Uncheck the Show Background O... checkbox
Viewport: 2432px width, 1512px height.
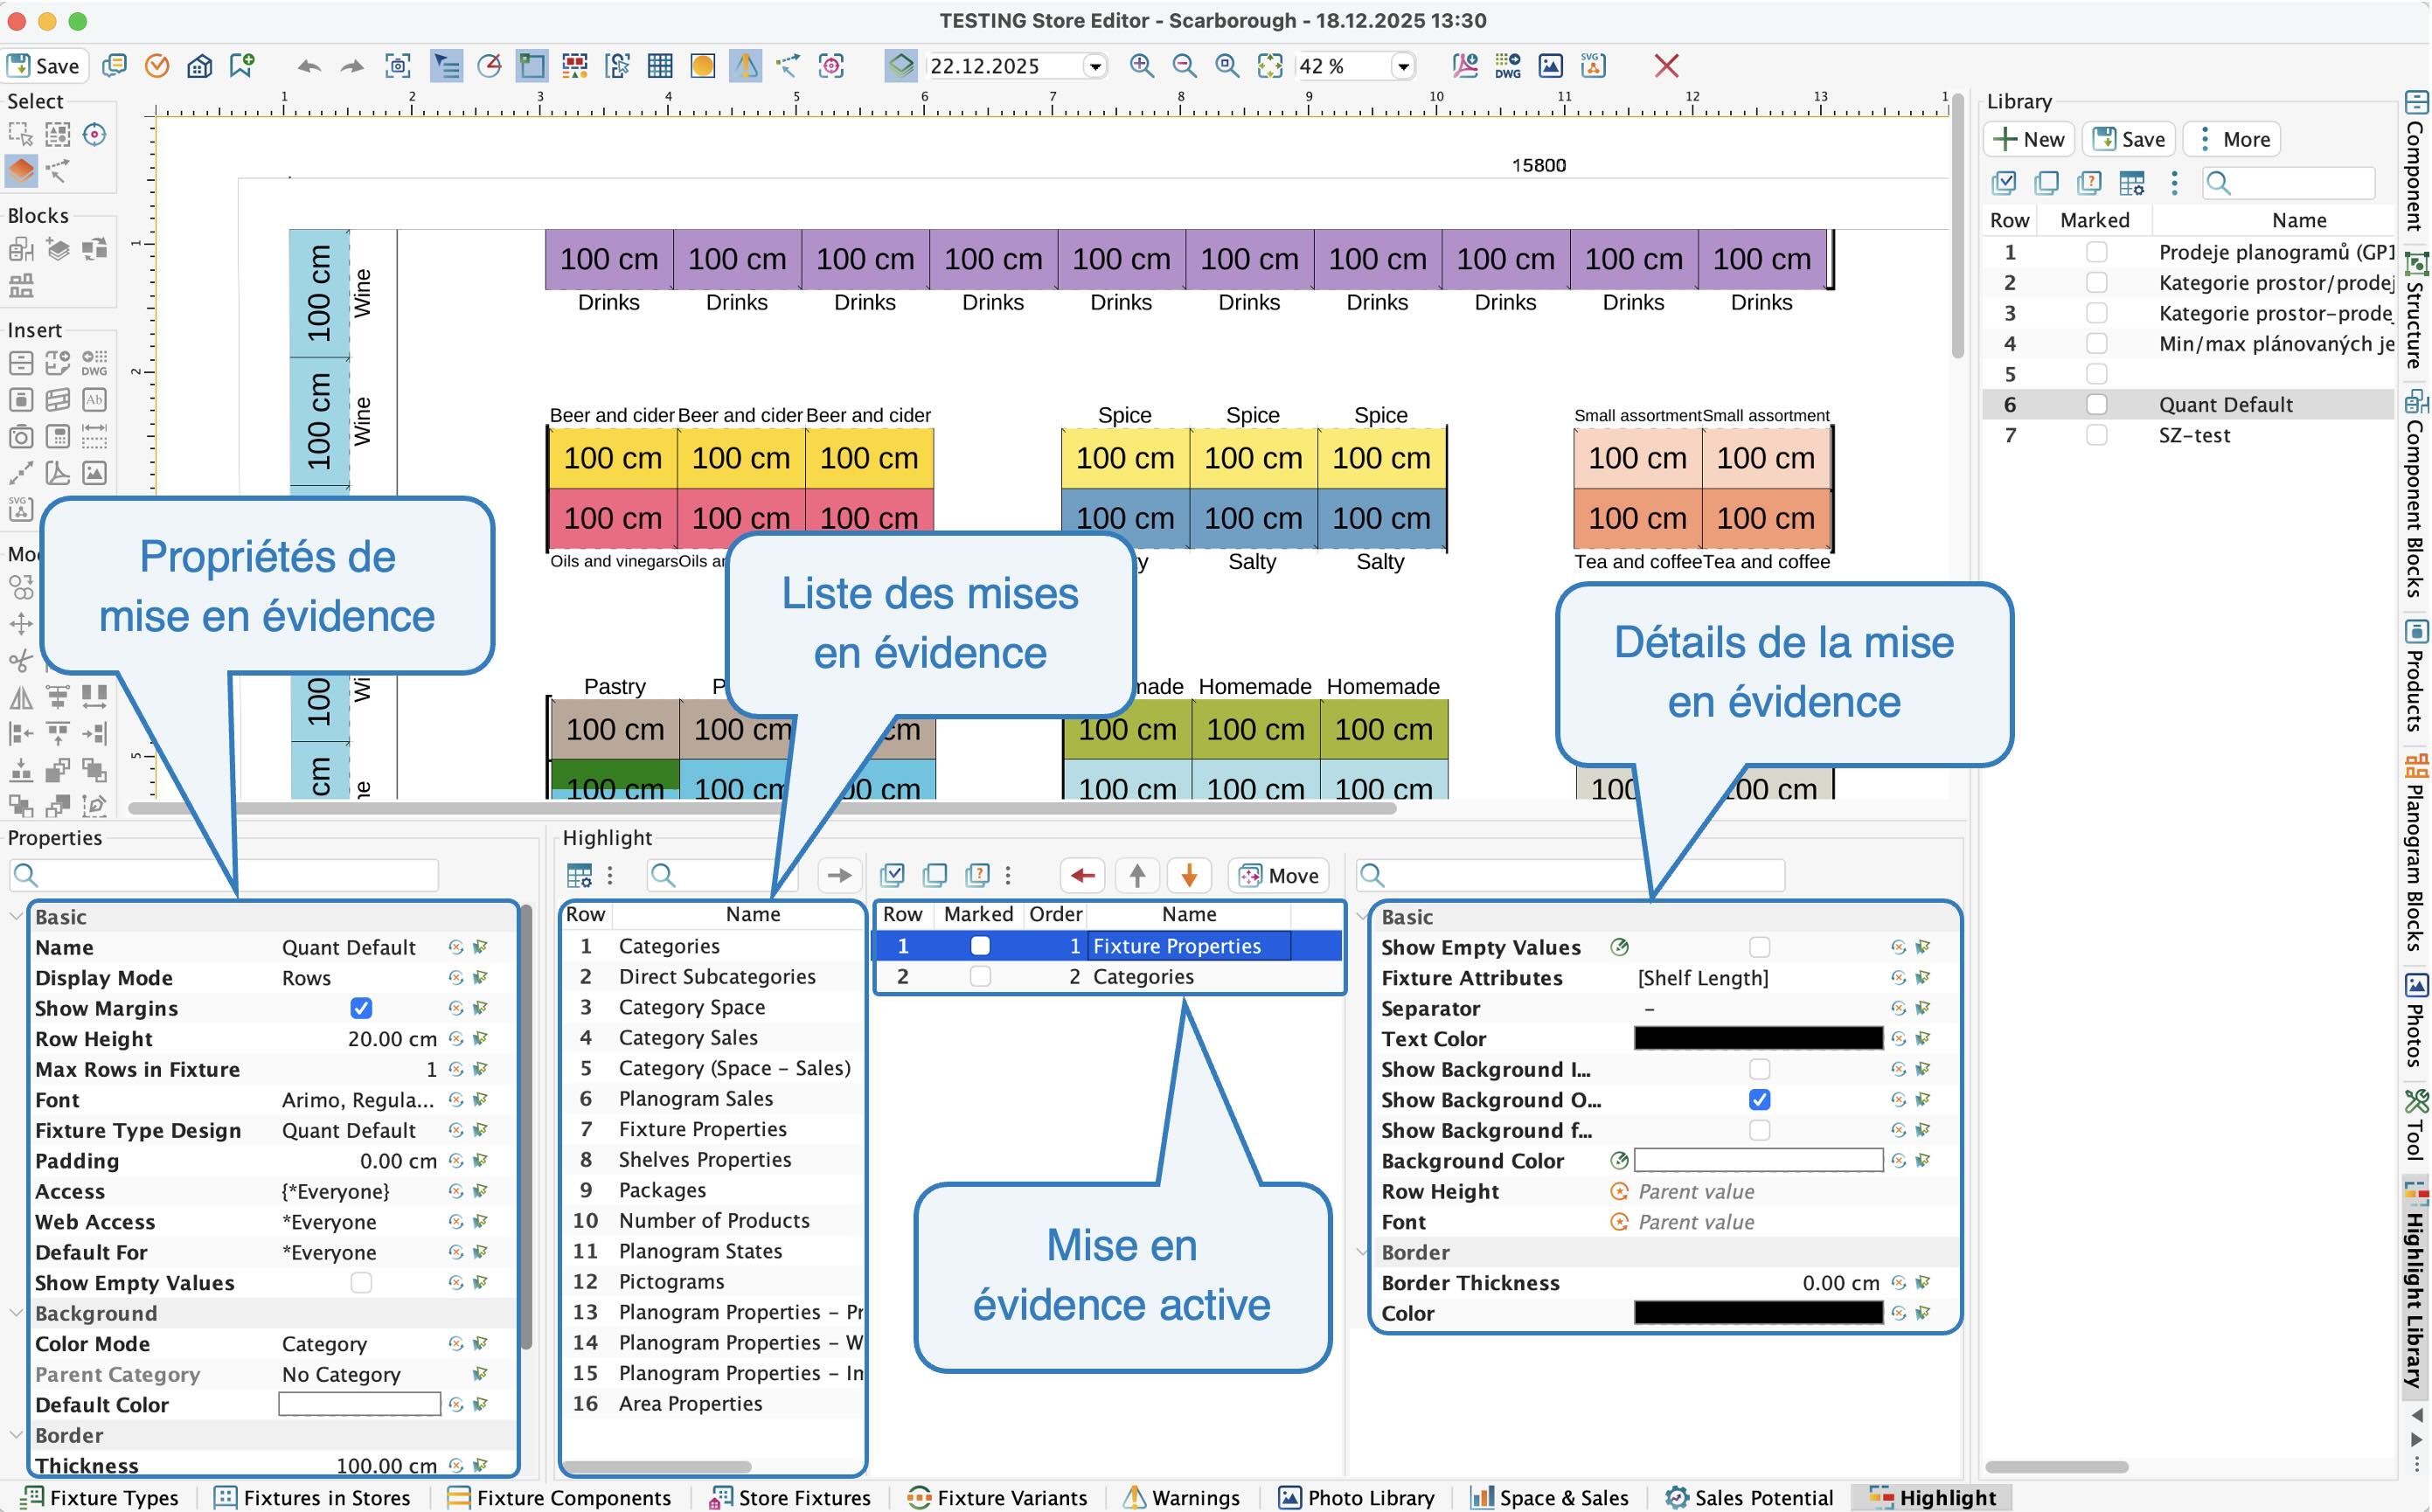tap(1759, 1100)
